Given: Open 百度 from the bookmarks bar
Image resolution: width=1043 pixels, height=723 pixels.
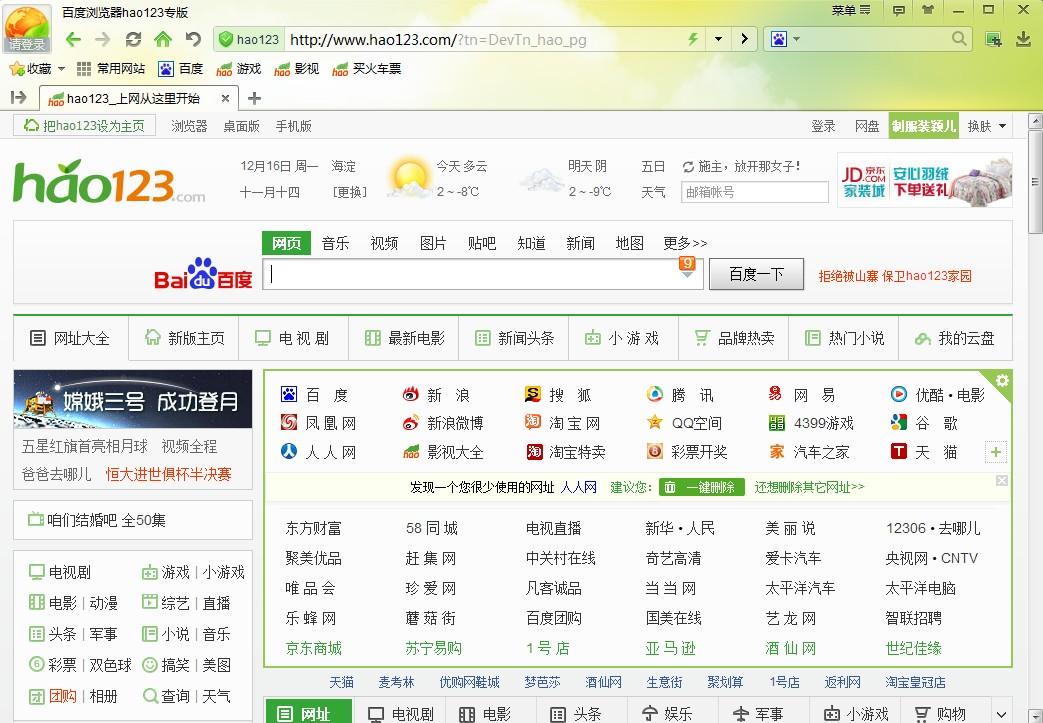Looking at the screenshot, I should pos(179,69).
